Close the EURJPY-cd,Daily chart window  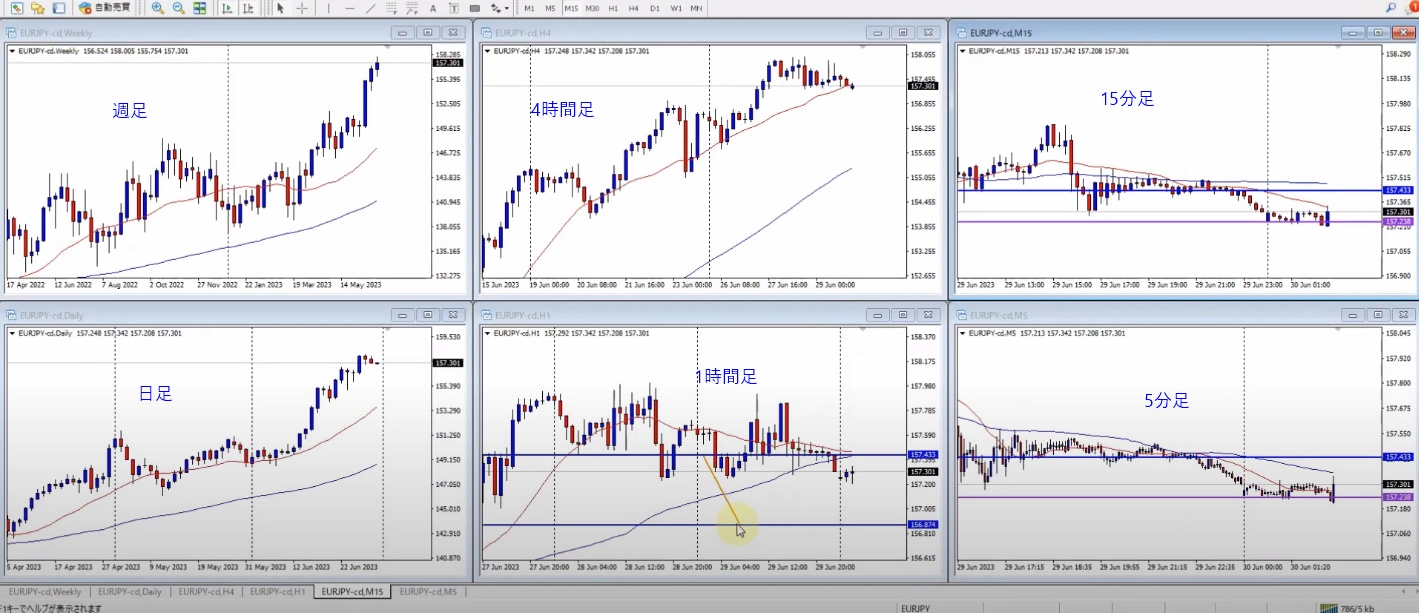(x=452, y=314)
